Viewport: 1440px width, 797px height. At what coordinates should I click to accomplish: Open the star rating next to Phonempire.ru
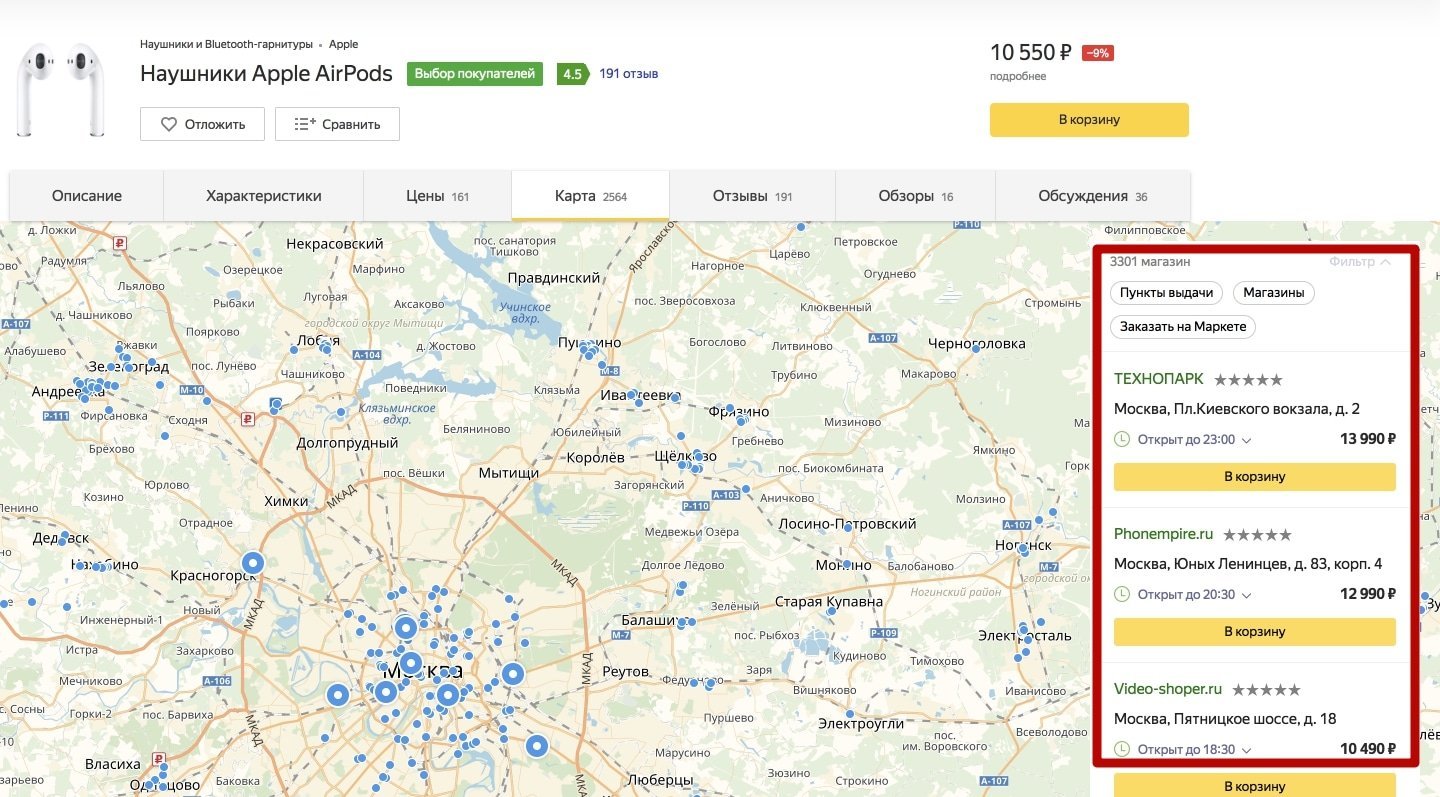(1257, 535)
